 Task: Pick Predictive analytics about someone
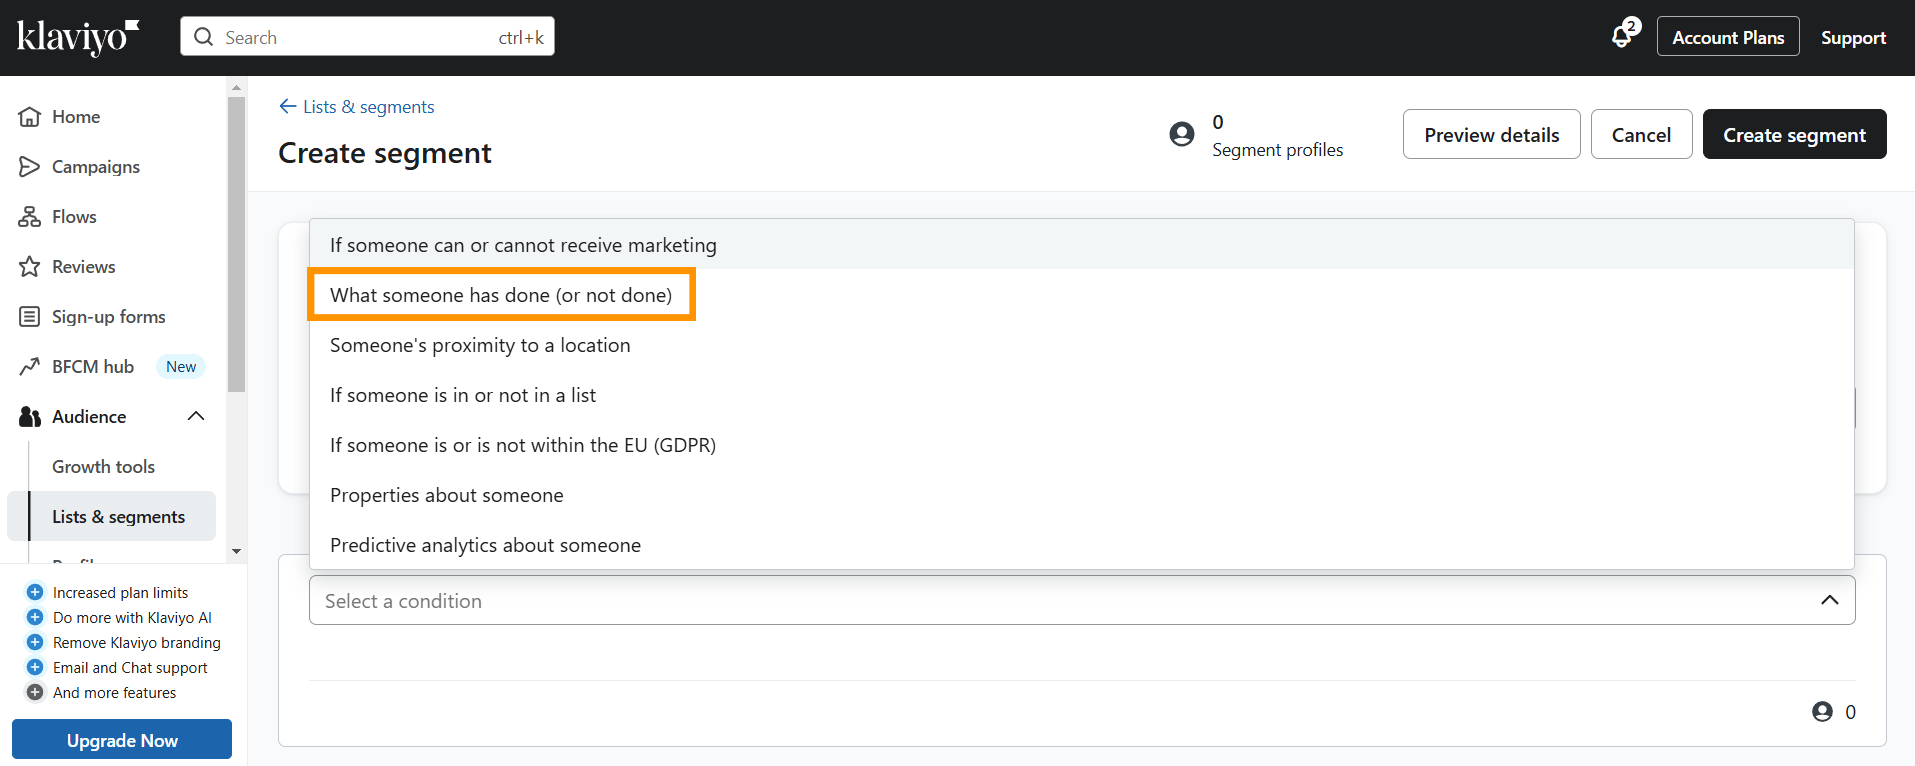click(485, 545)
